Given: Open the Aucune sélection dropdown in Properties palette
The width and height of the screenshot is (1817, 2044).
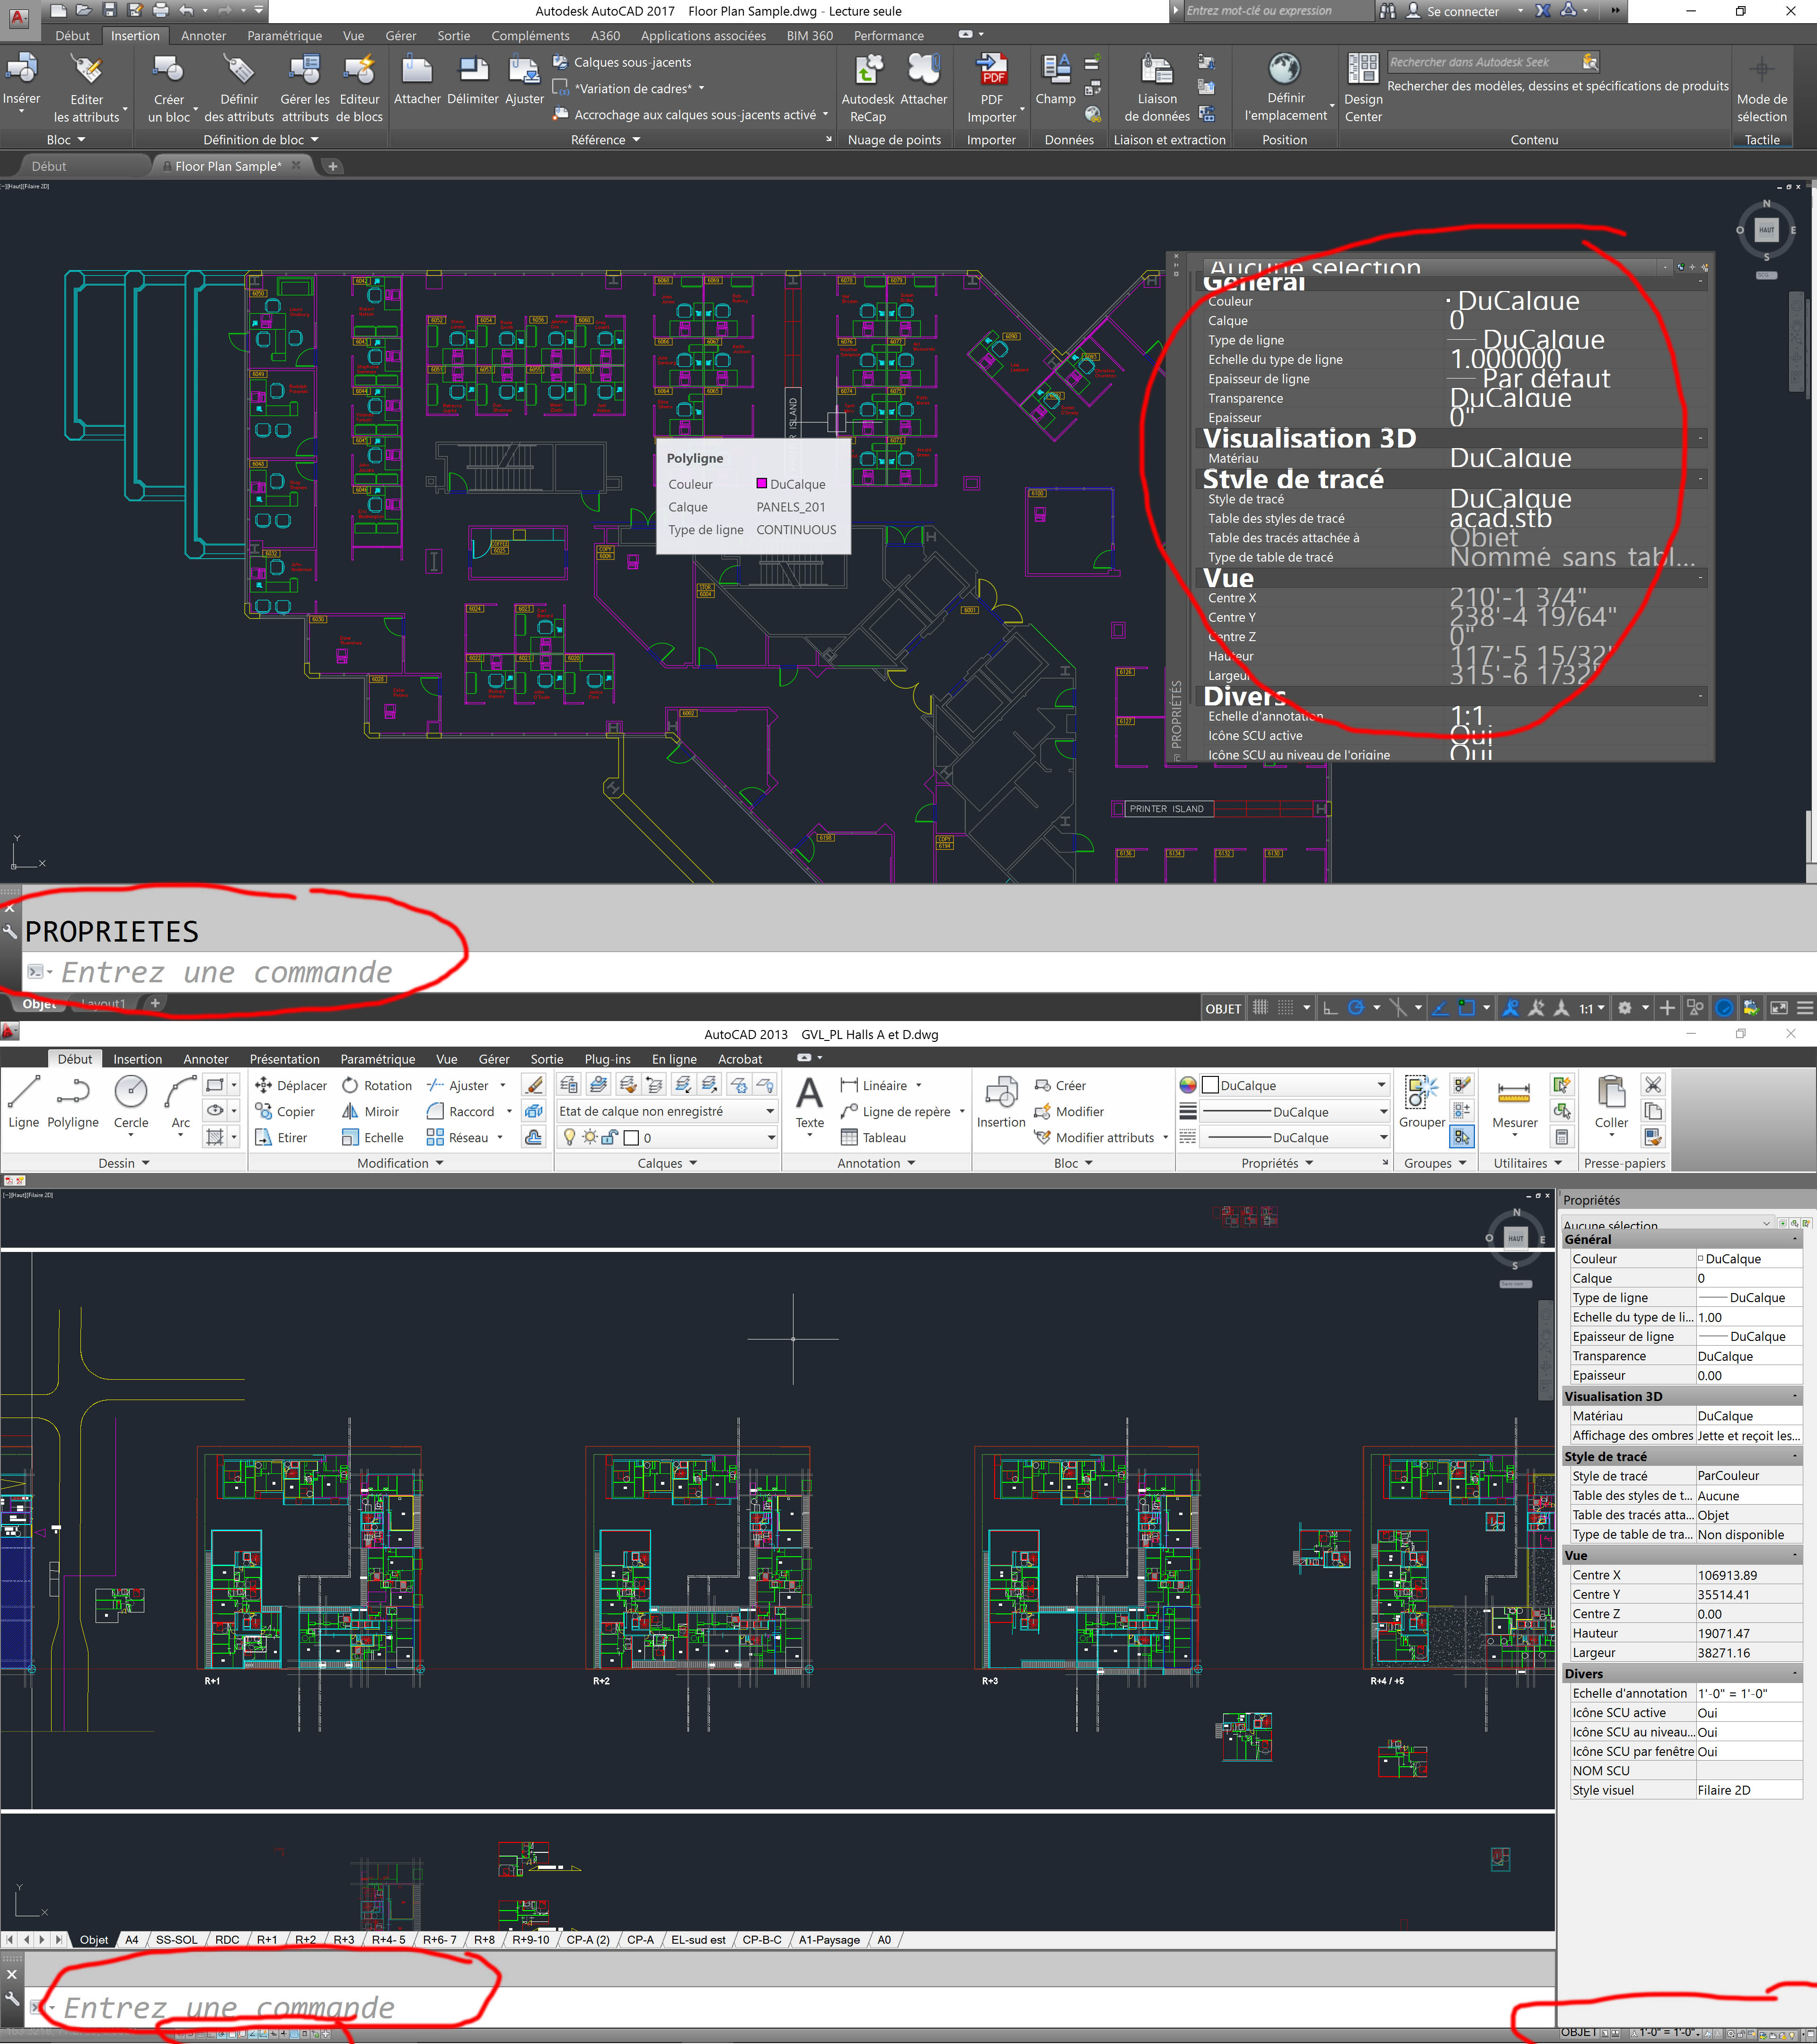Looking at the screenshot, I should [1766, 1224].
